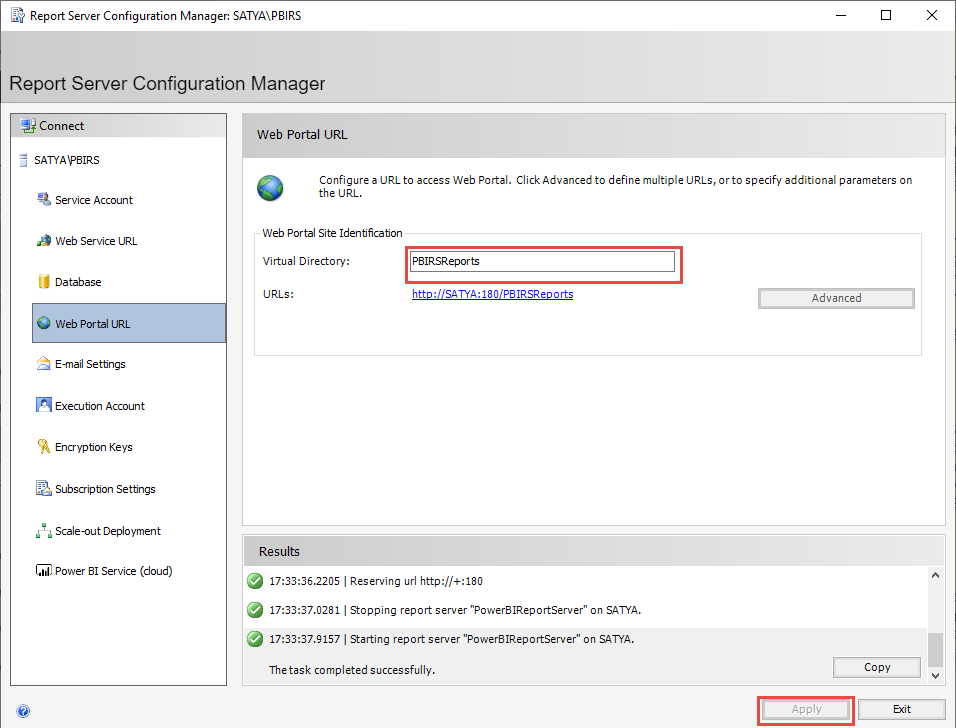Click the Connect panel header icon
Screen dimensions: 956x728
coord(26,125)
